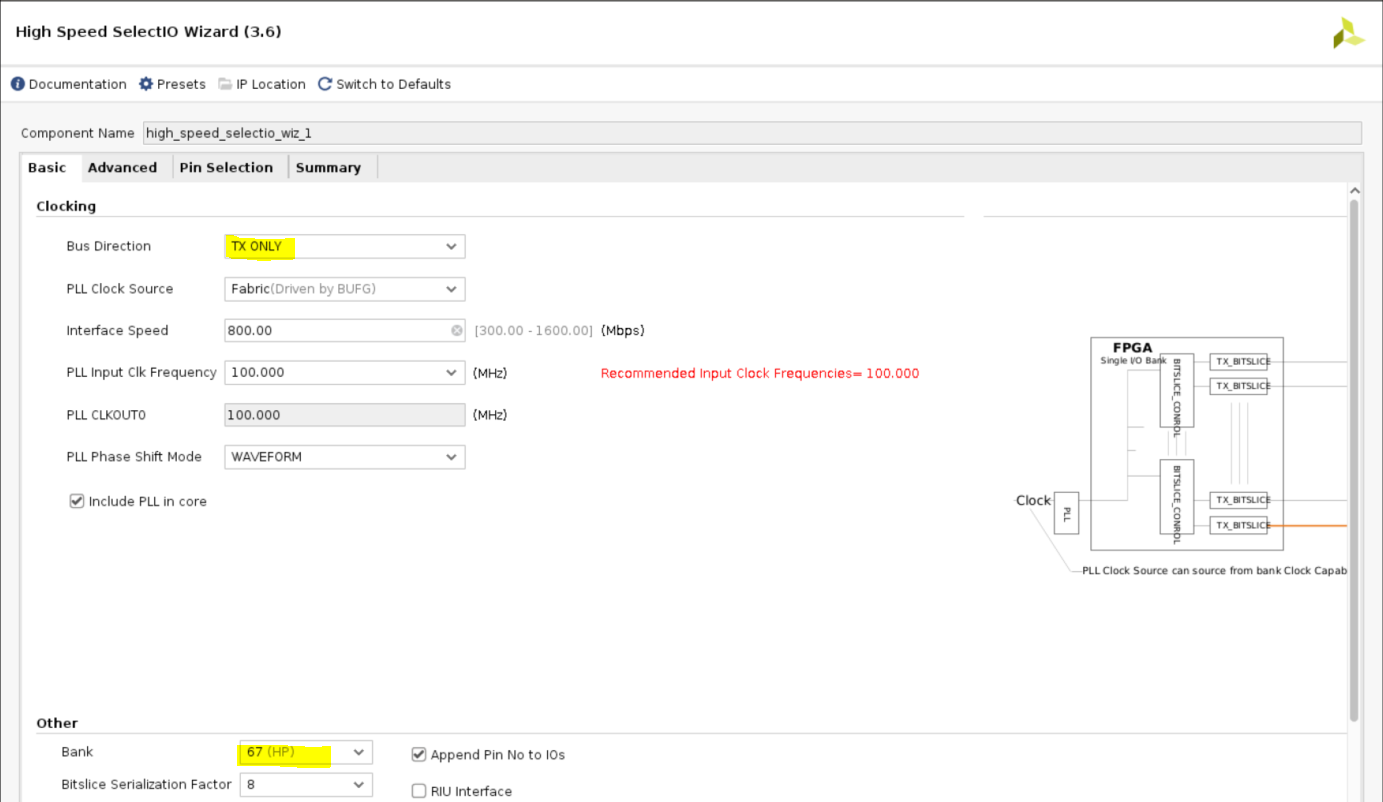Disable Append Pin No to IOs
This screenshot has width=1383, height=802.
coord(419,755)
